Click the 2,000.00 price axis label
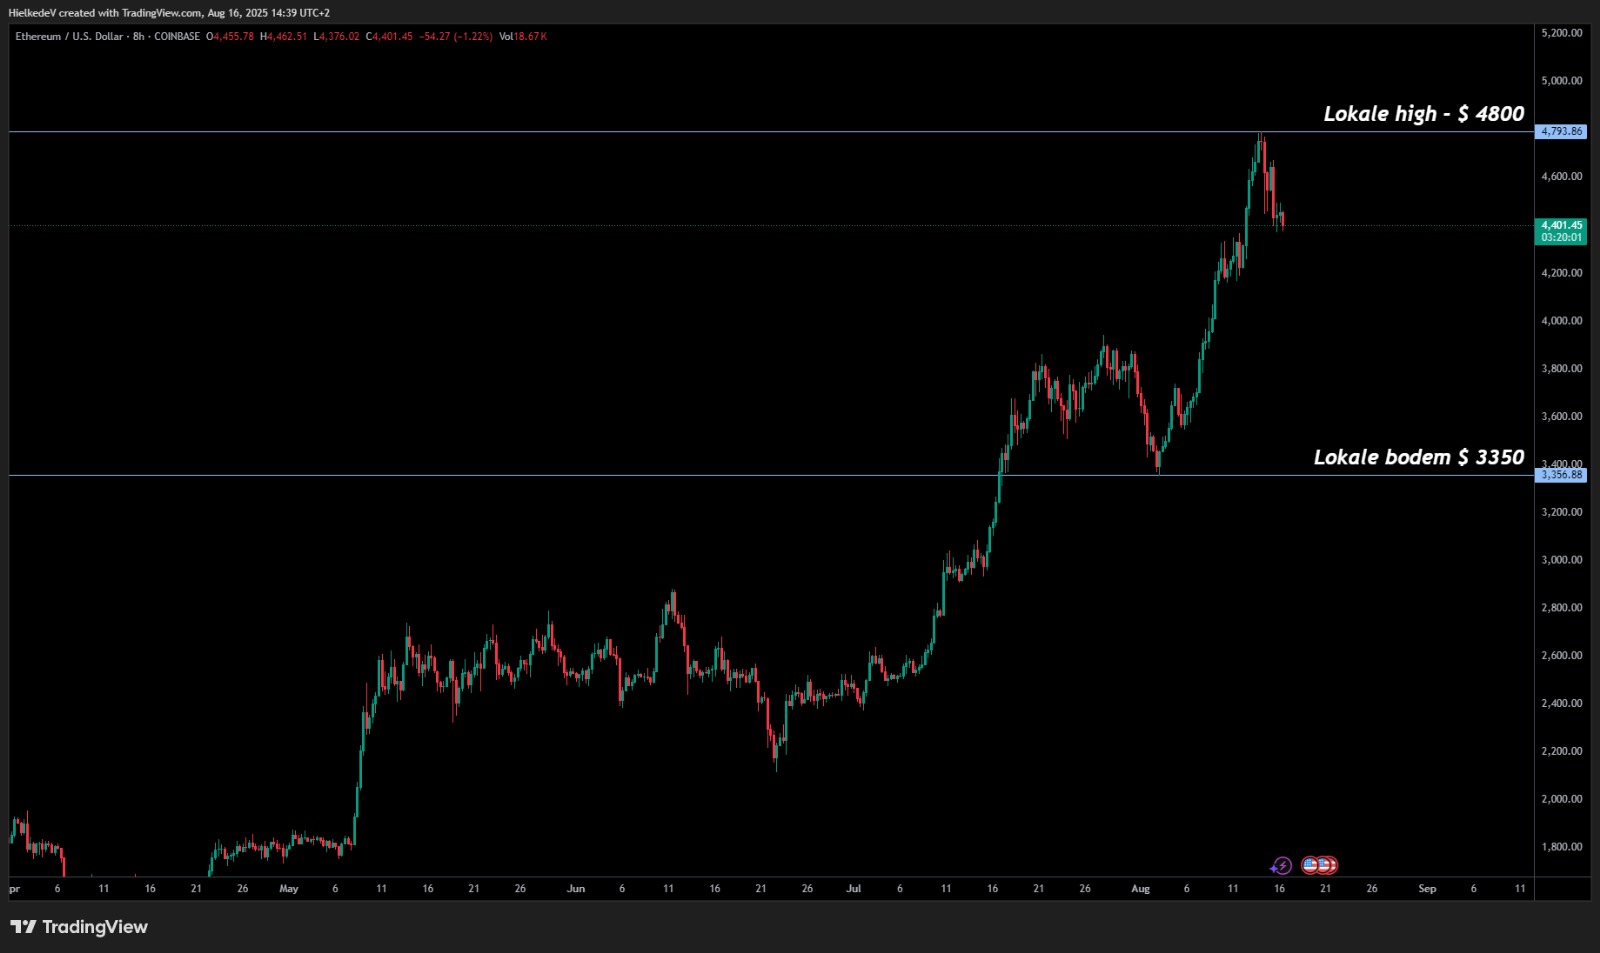 click(x=1562, y=799)
